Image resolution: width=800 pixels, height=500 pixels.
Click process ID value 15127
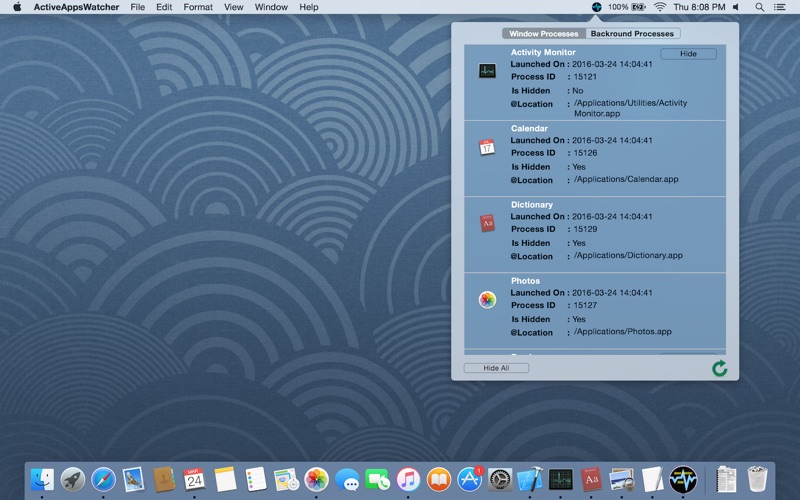click(x=585, y=305)
